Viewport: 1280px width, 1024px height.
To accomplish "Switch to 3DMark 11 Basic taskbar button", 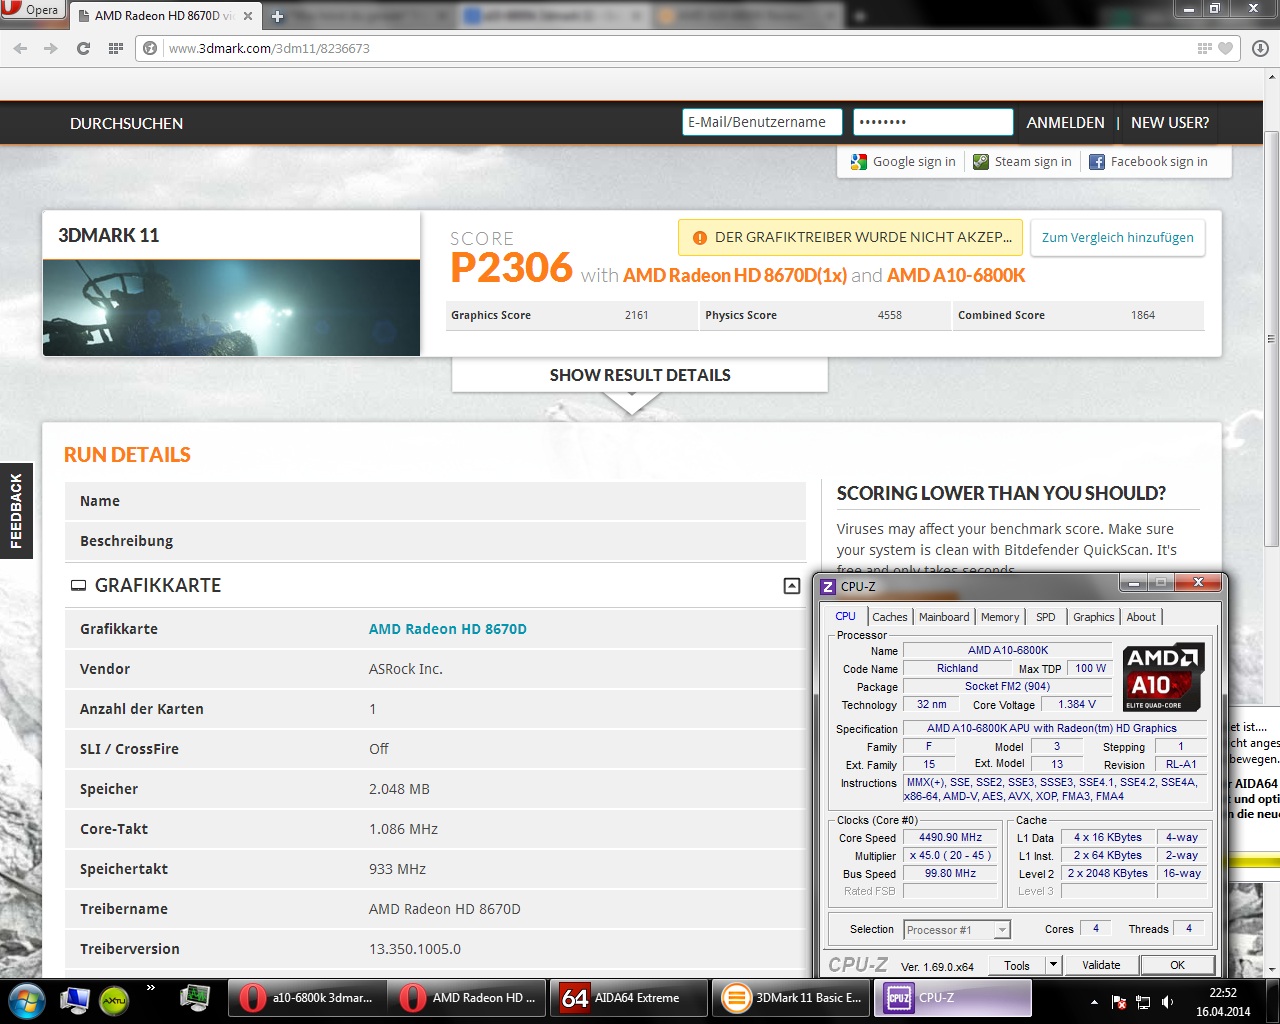I will [792, 998].
